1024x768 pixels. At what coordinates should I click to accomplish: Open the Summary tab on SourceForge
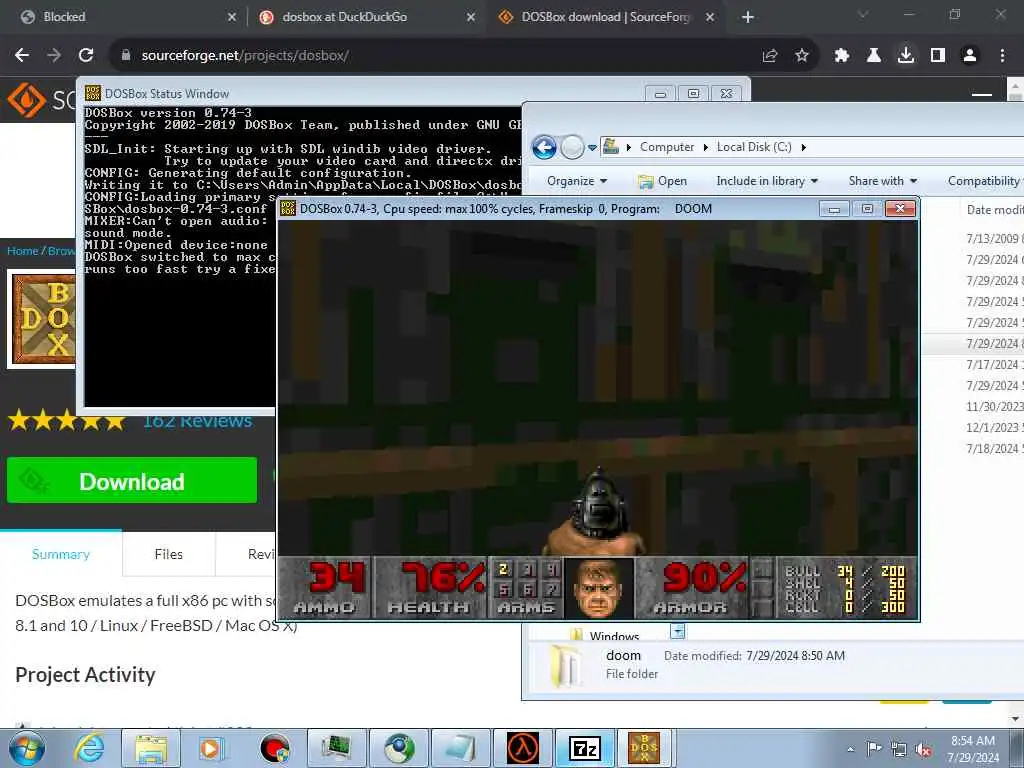coord(61,554)
